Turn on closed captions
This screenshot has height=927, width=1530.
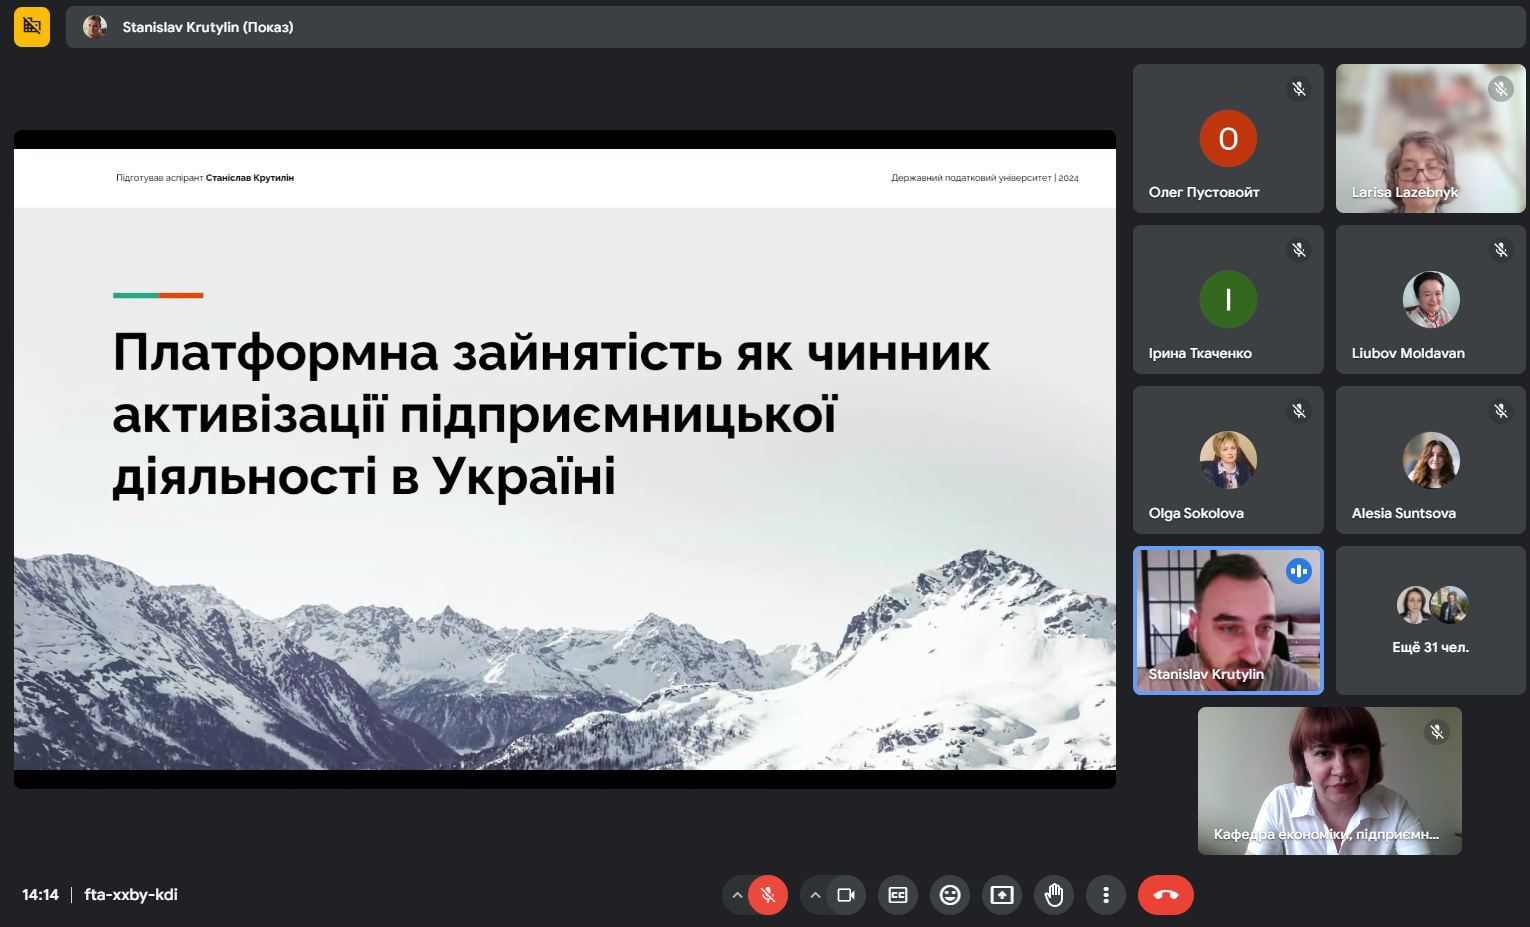coord(898,895)
